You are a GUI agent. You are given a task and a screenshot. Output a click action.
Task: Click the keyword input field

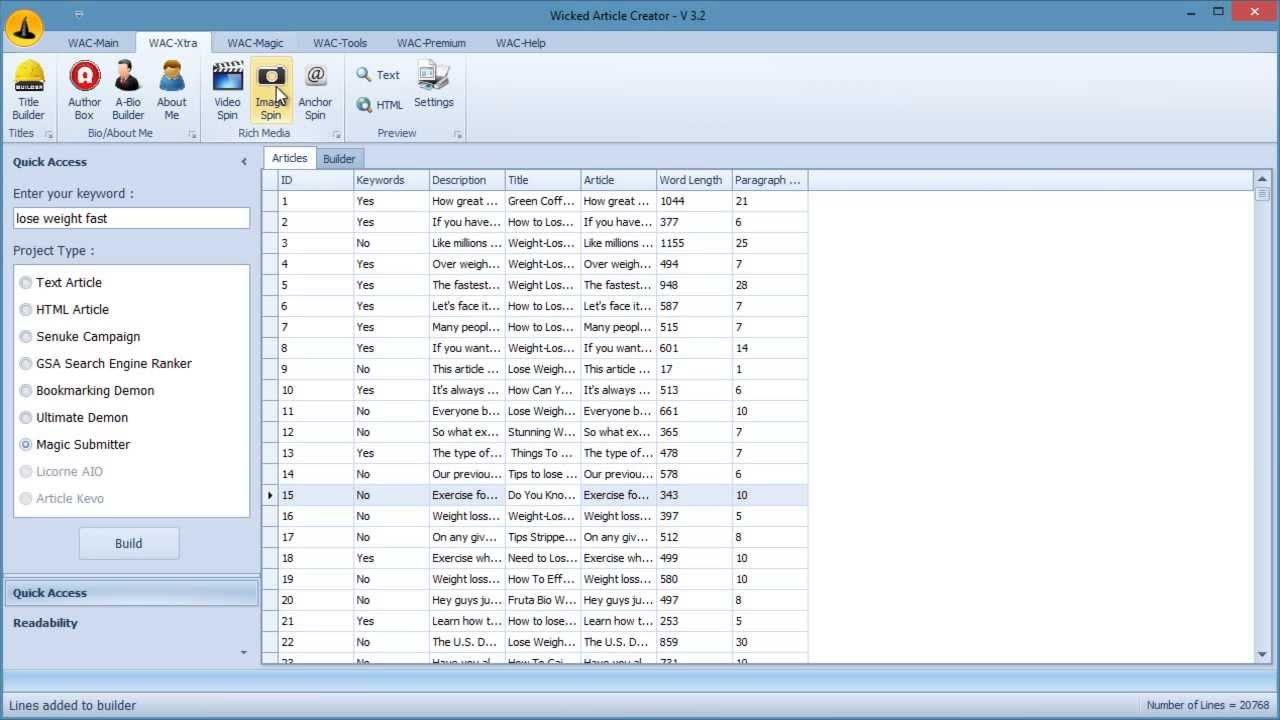click(131, 219)
